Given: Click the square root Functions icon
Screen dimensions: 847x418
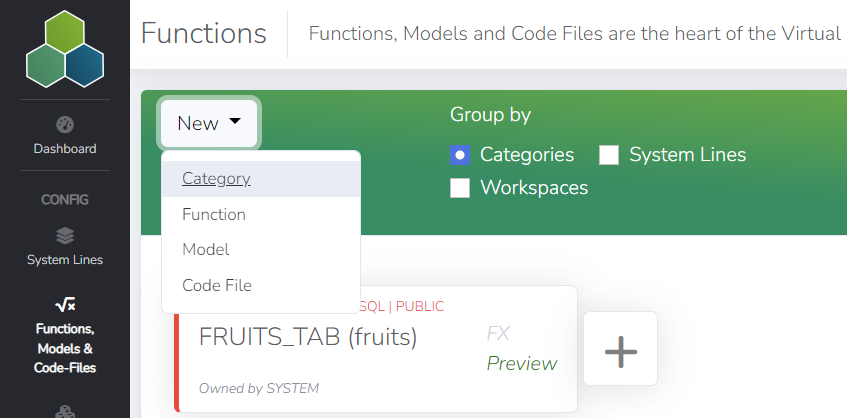Looking at the screenshot, I should [65, 305].
